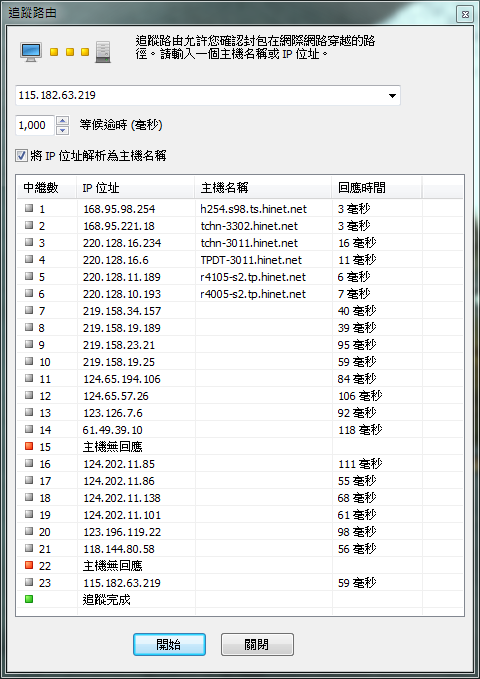Select IP address 124.202.11.138
The width and height of the screenshot is (480, 679).
122,498
